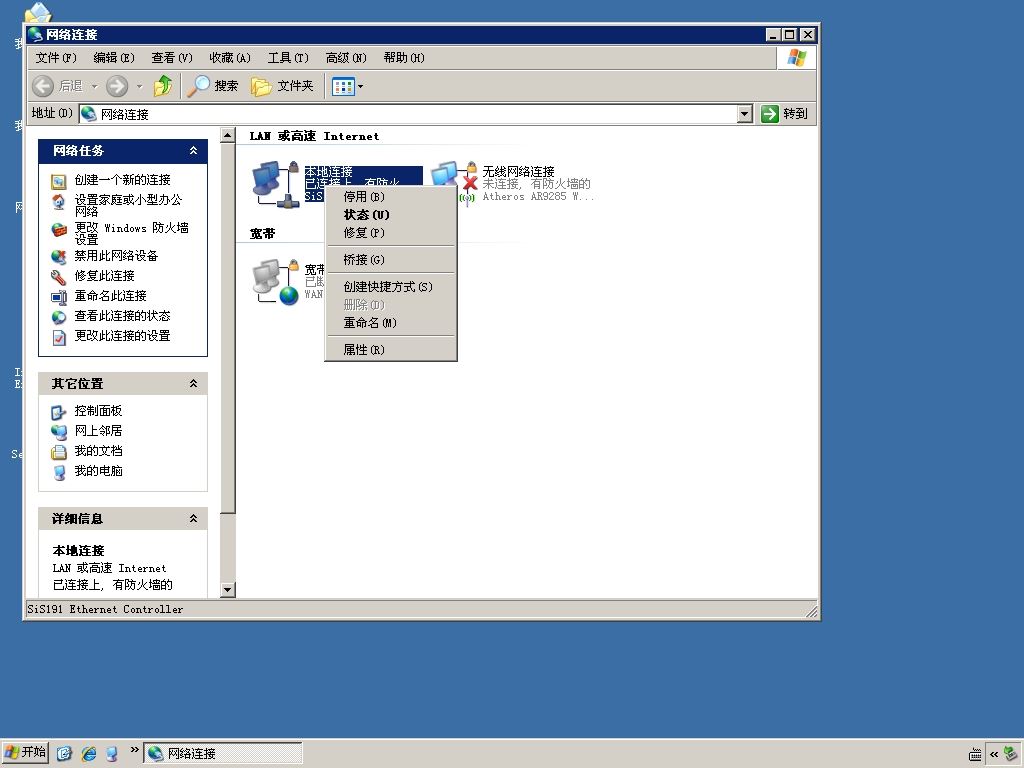
Task: Open 我的电脑 link
Action: point(98,471)
